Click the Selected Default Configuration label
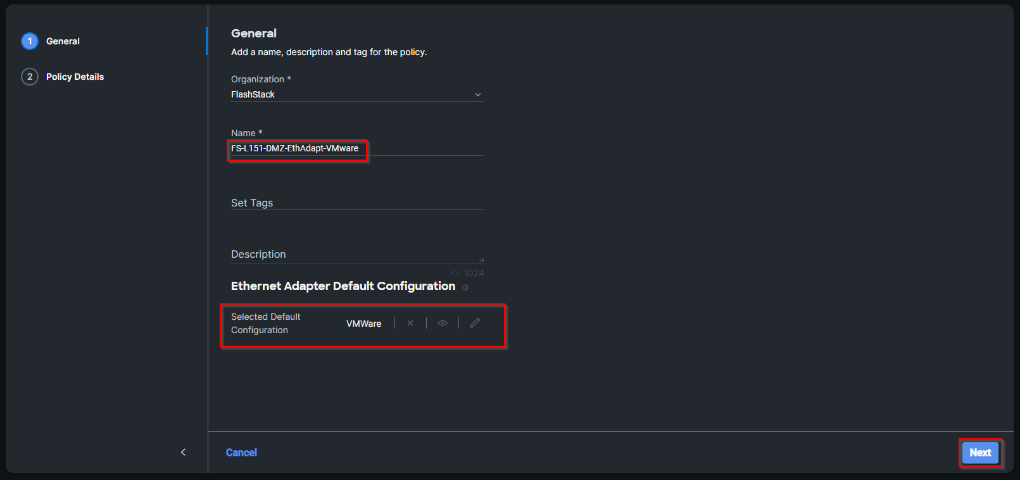Viewport: 1020px width, 480px height. click(x=265, y=323)
